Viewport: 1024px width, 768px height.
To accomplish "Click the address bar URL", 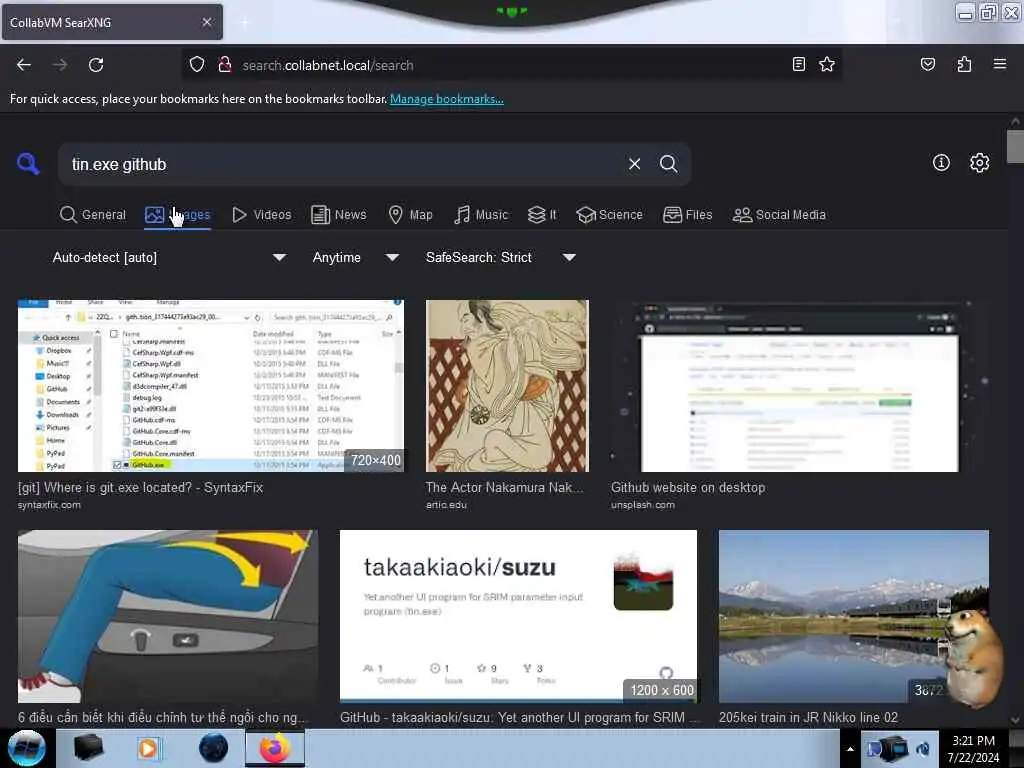I will [x=328, y=65].
